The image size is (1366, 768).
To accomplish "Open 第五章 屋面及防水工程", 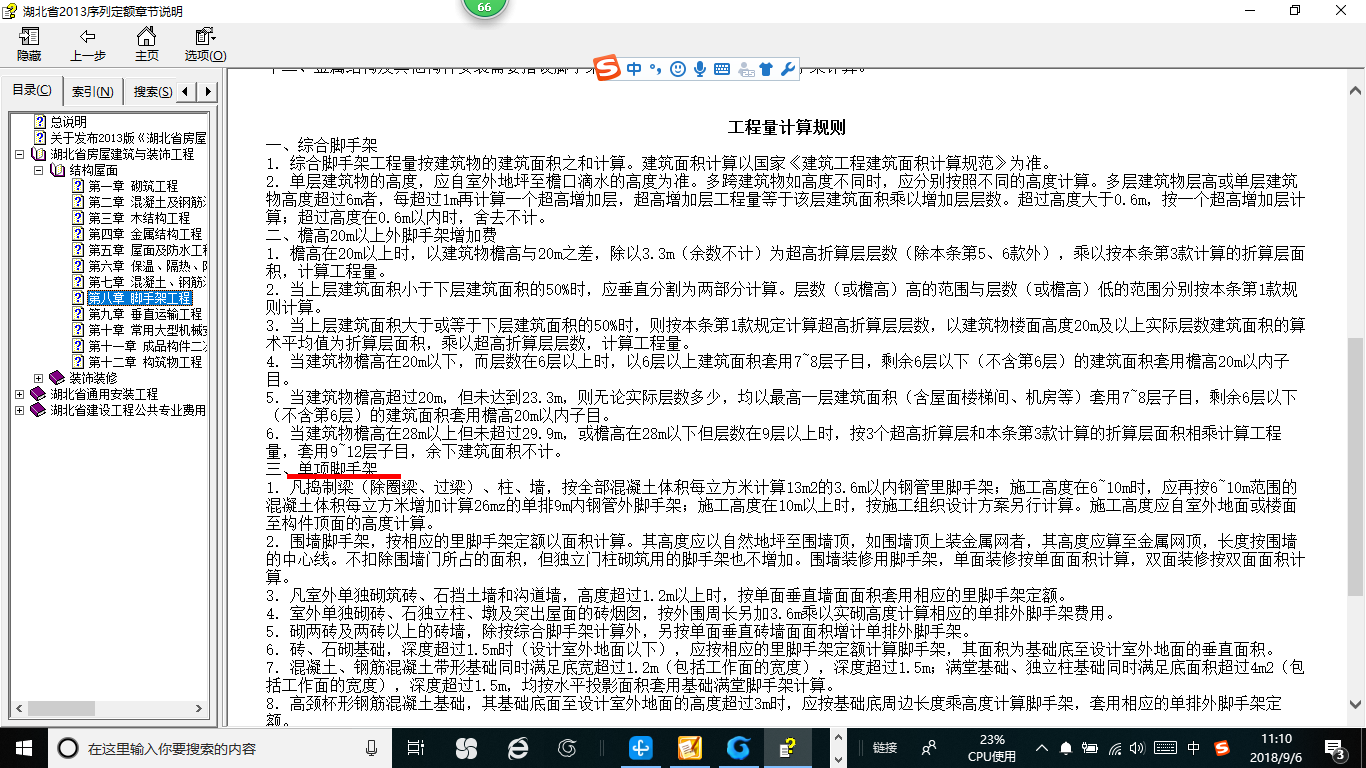I will (147, 250).
